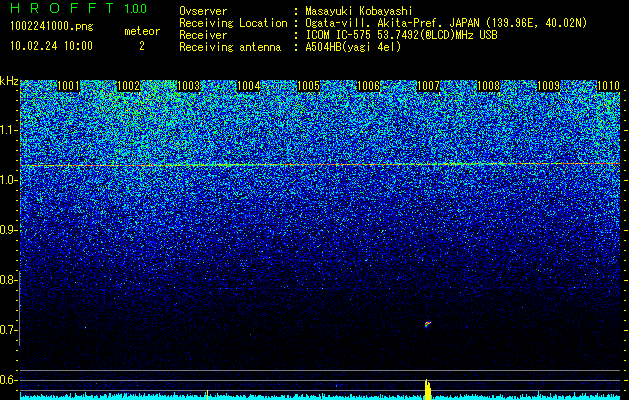This screenshot has height=400, width=629.
Task: Click the 1006 time marker label
Action: pos(369,86)
